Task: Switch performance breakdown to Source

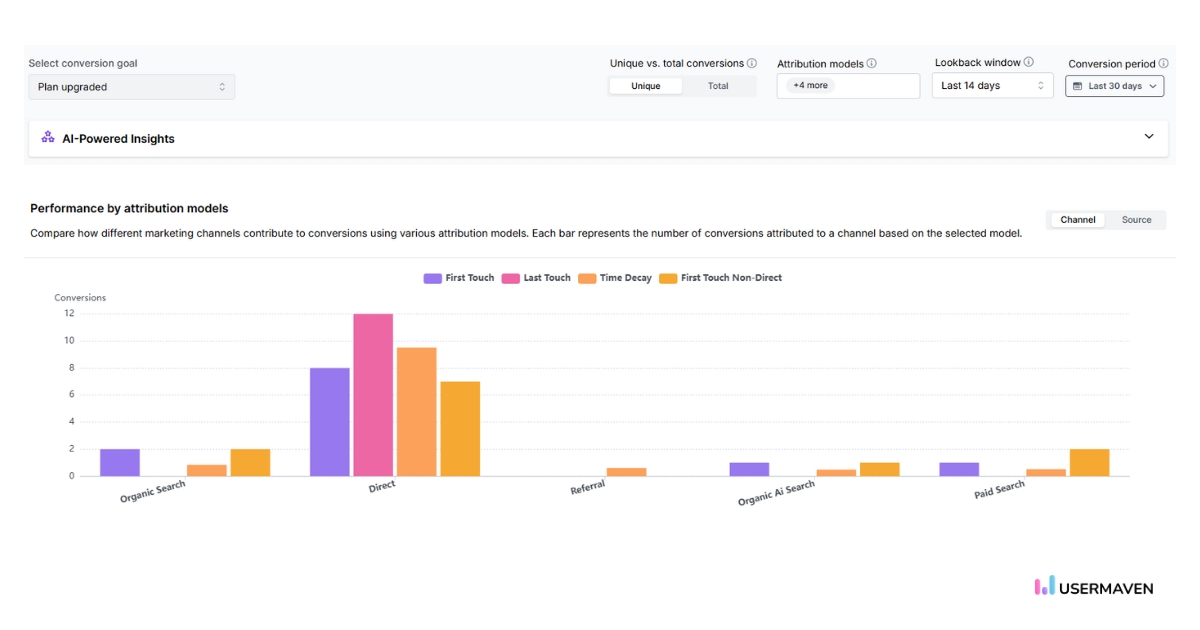Action: 1137,219
